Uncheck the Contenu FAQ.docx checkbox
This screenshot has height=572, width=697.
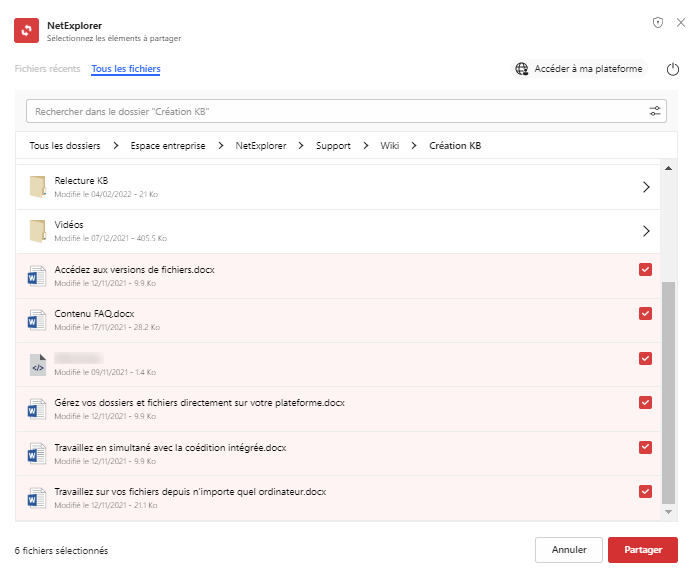click(x=645, y=314)
